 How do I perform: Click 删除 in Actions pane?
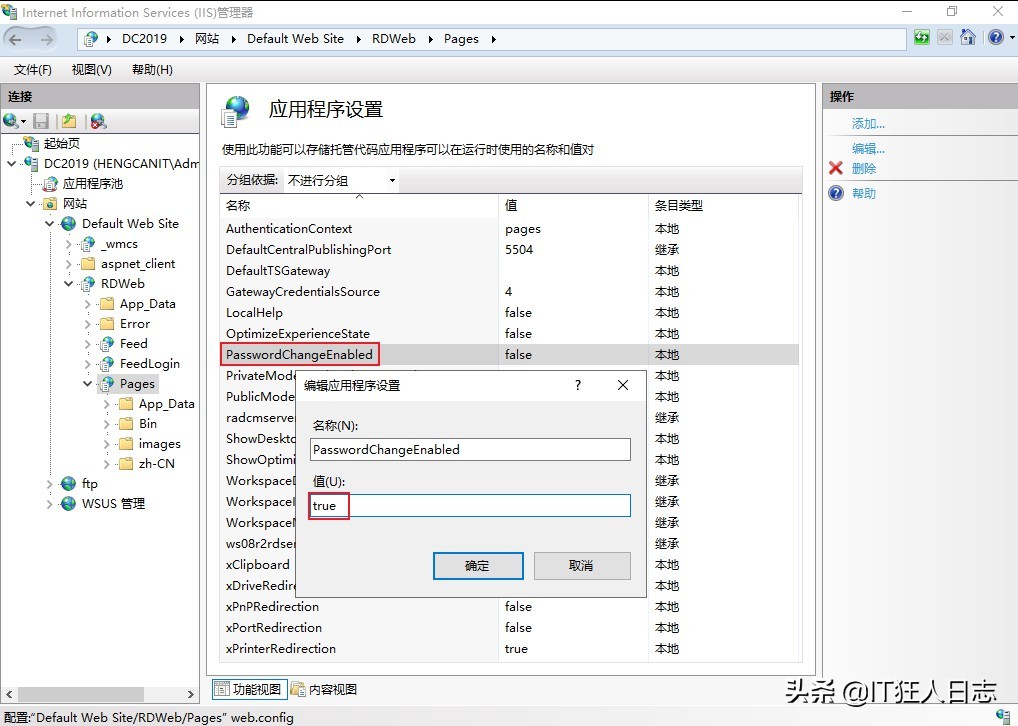863,168
